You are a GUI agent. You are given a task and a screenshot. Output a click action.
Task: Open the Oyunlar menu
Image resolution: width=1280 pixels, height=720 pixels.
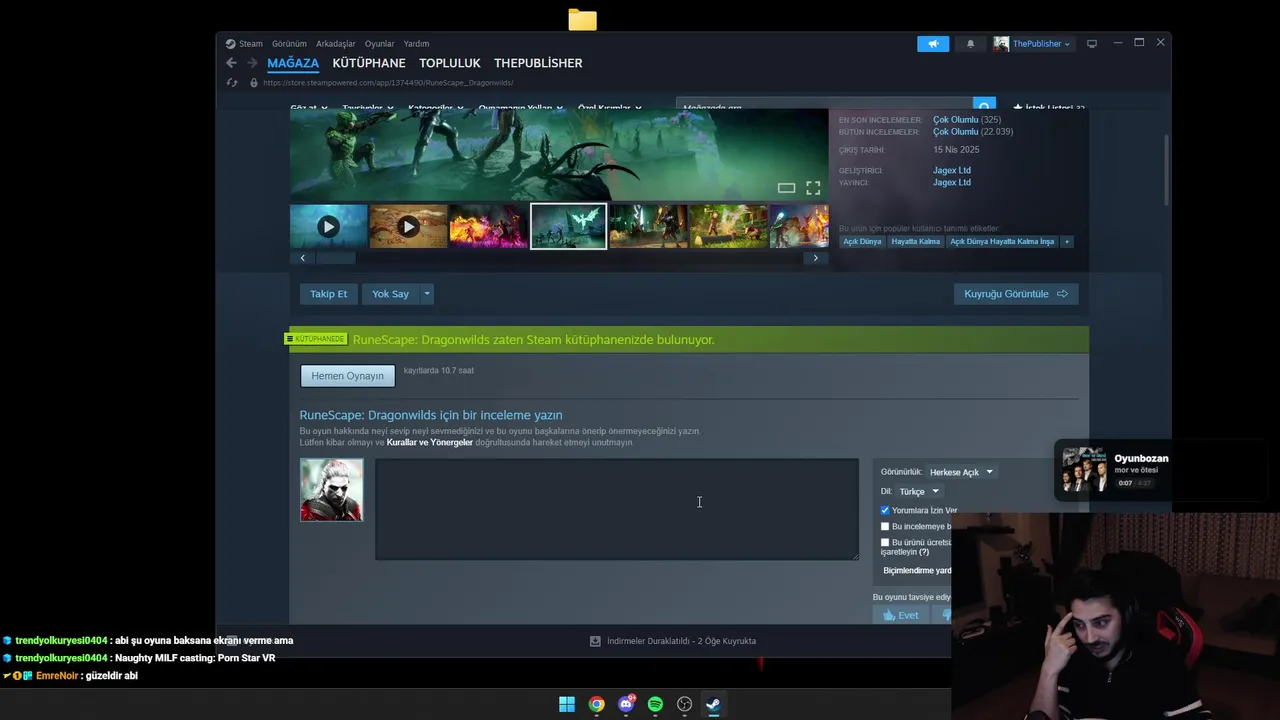tap(380, 44)
